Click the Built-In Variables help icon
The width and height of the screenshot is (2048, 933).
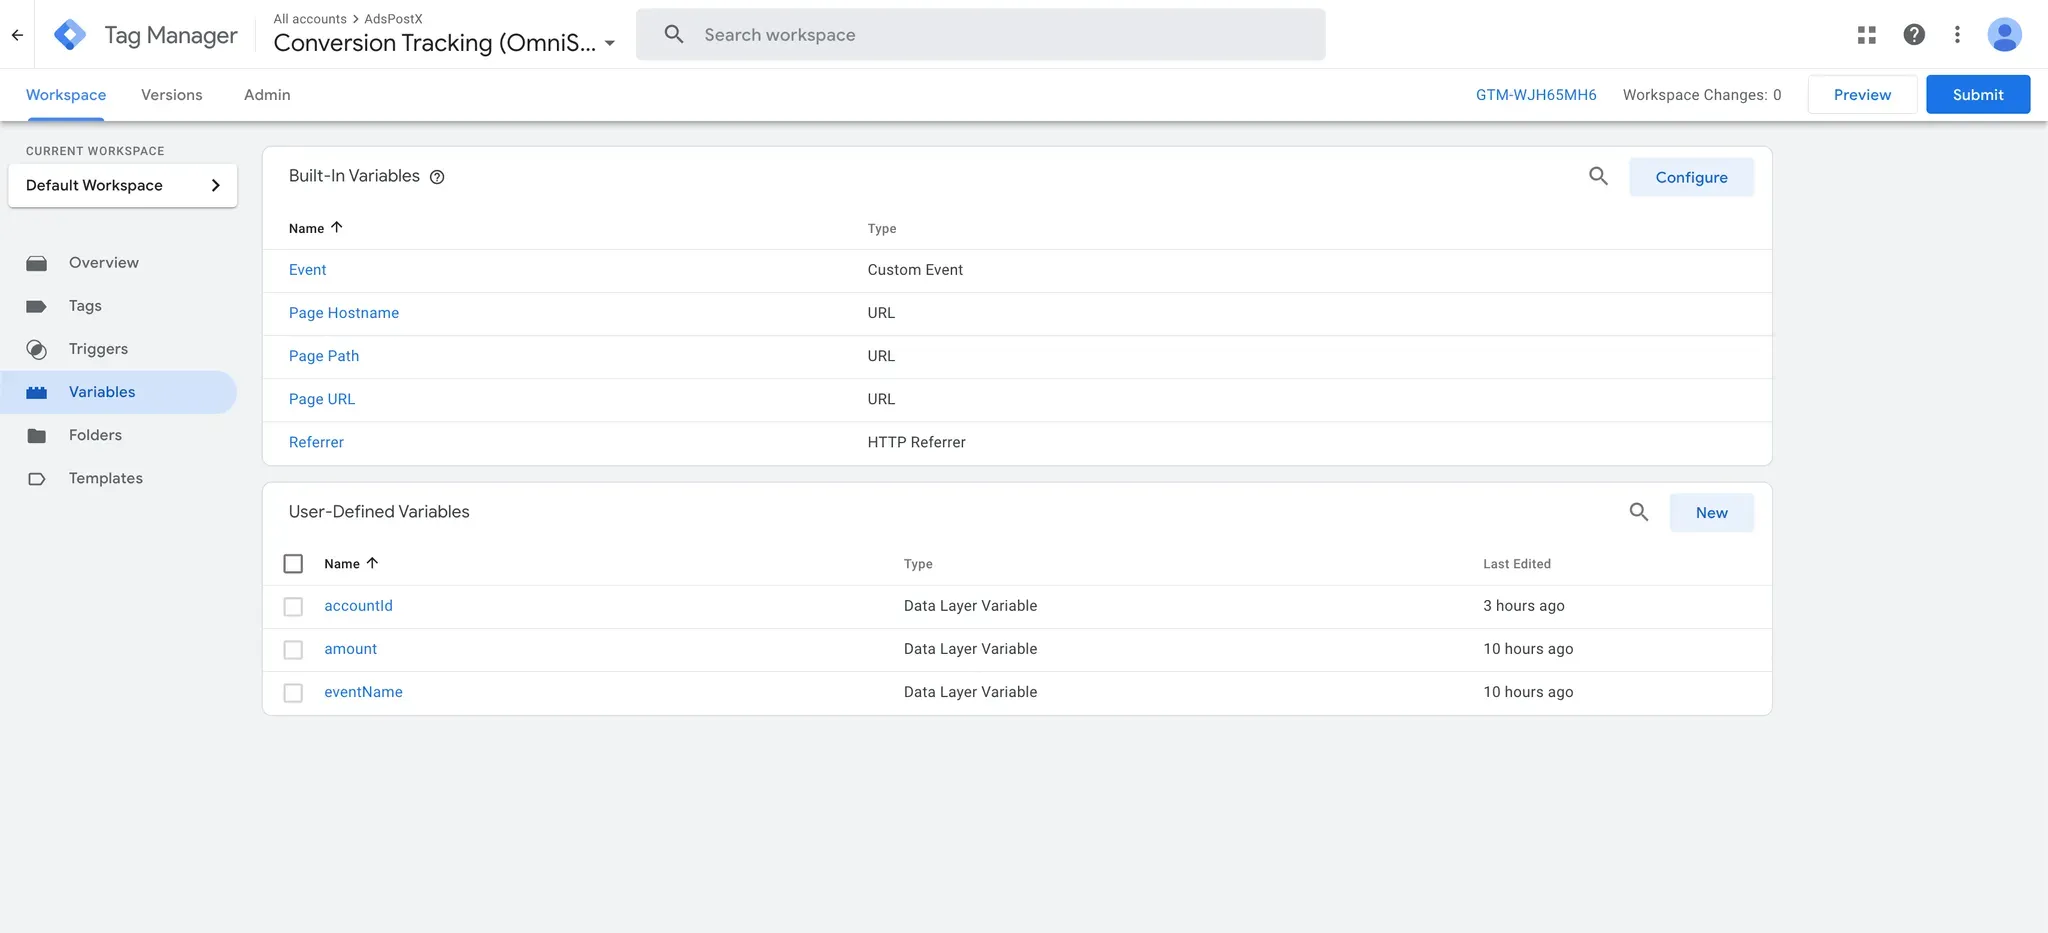pos(437,177)
